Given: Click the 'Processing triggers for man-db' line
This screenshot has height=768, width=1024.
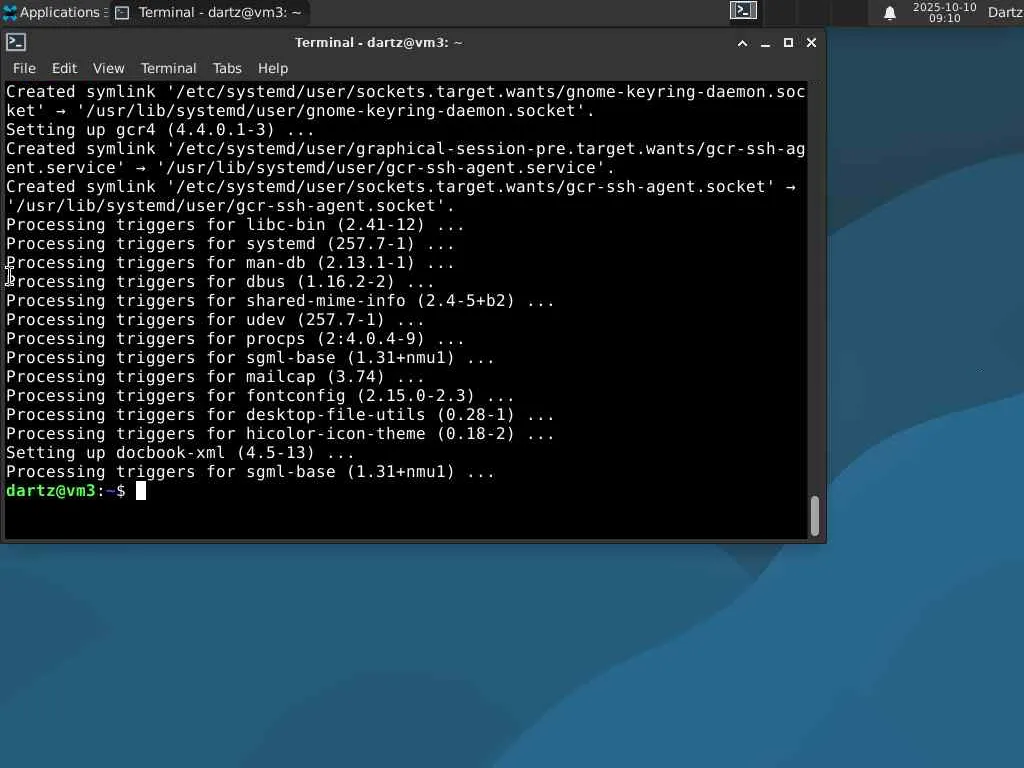Looking at the screenshot, I should click(230, 263).
